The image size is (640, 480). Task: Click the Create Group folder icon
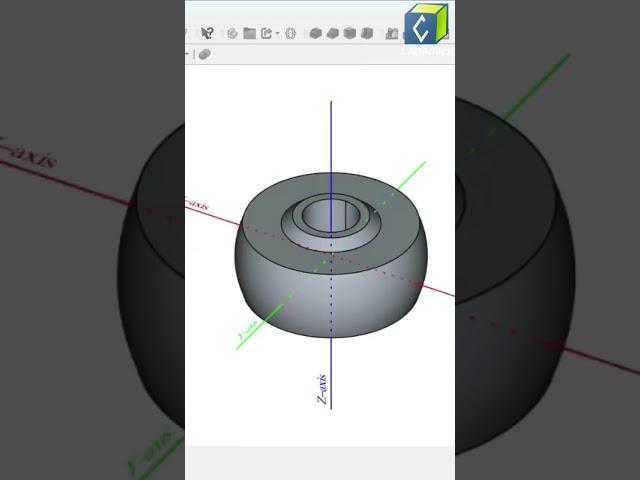249,33
